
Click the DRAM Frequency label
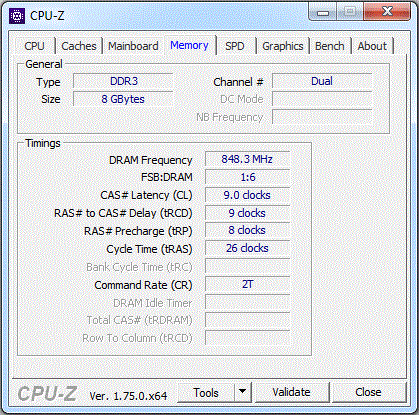tap(151, 160)
